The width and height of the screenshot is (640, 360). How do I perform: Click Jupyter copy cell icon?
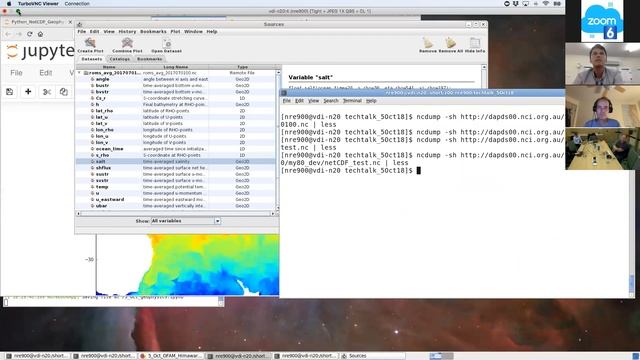tap(64, 92)
